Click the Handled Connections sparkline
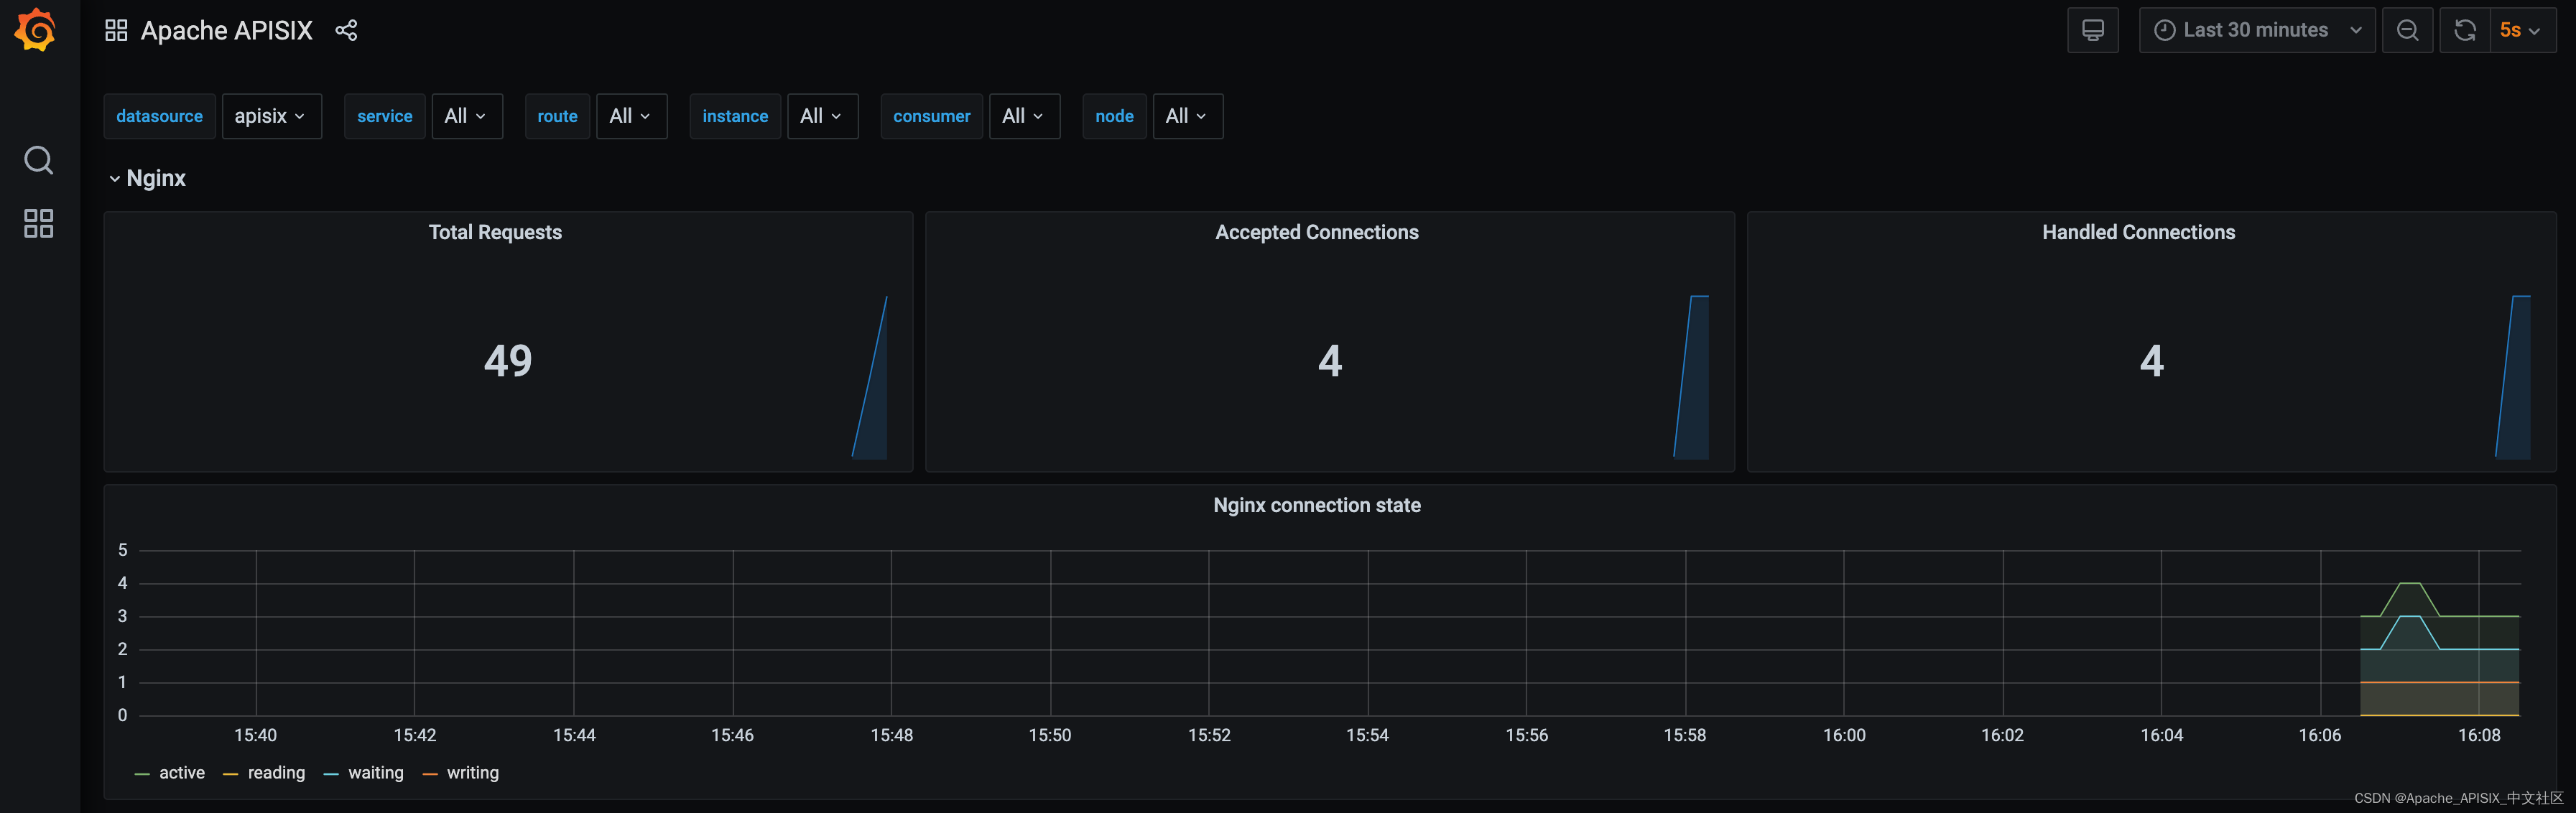2576x813 pixels. [2513, 377]
